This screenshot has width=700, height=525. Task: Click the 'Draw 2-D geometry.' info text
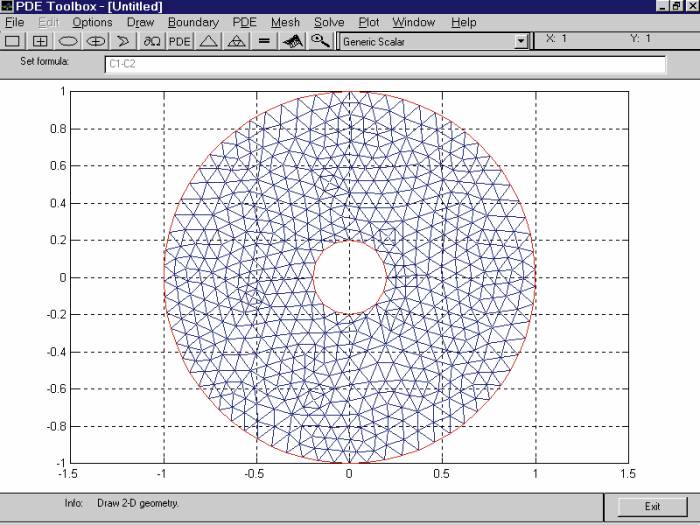[138, 503]
